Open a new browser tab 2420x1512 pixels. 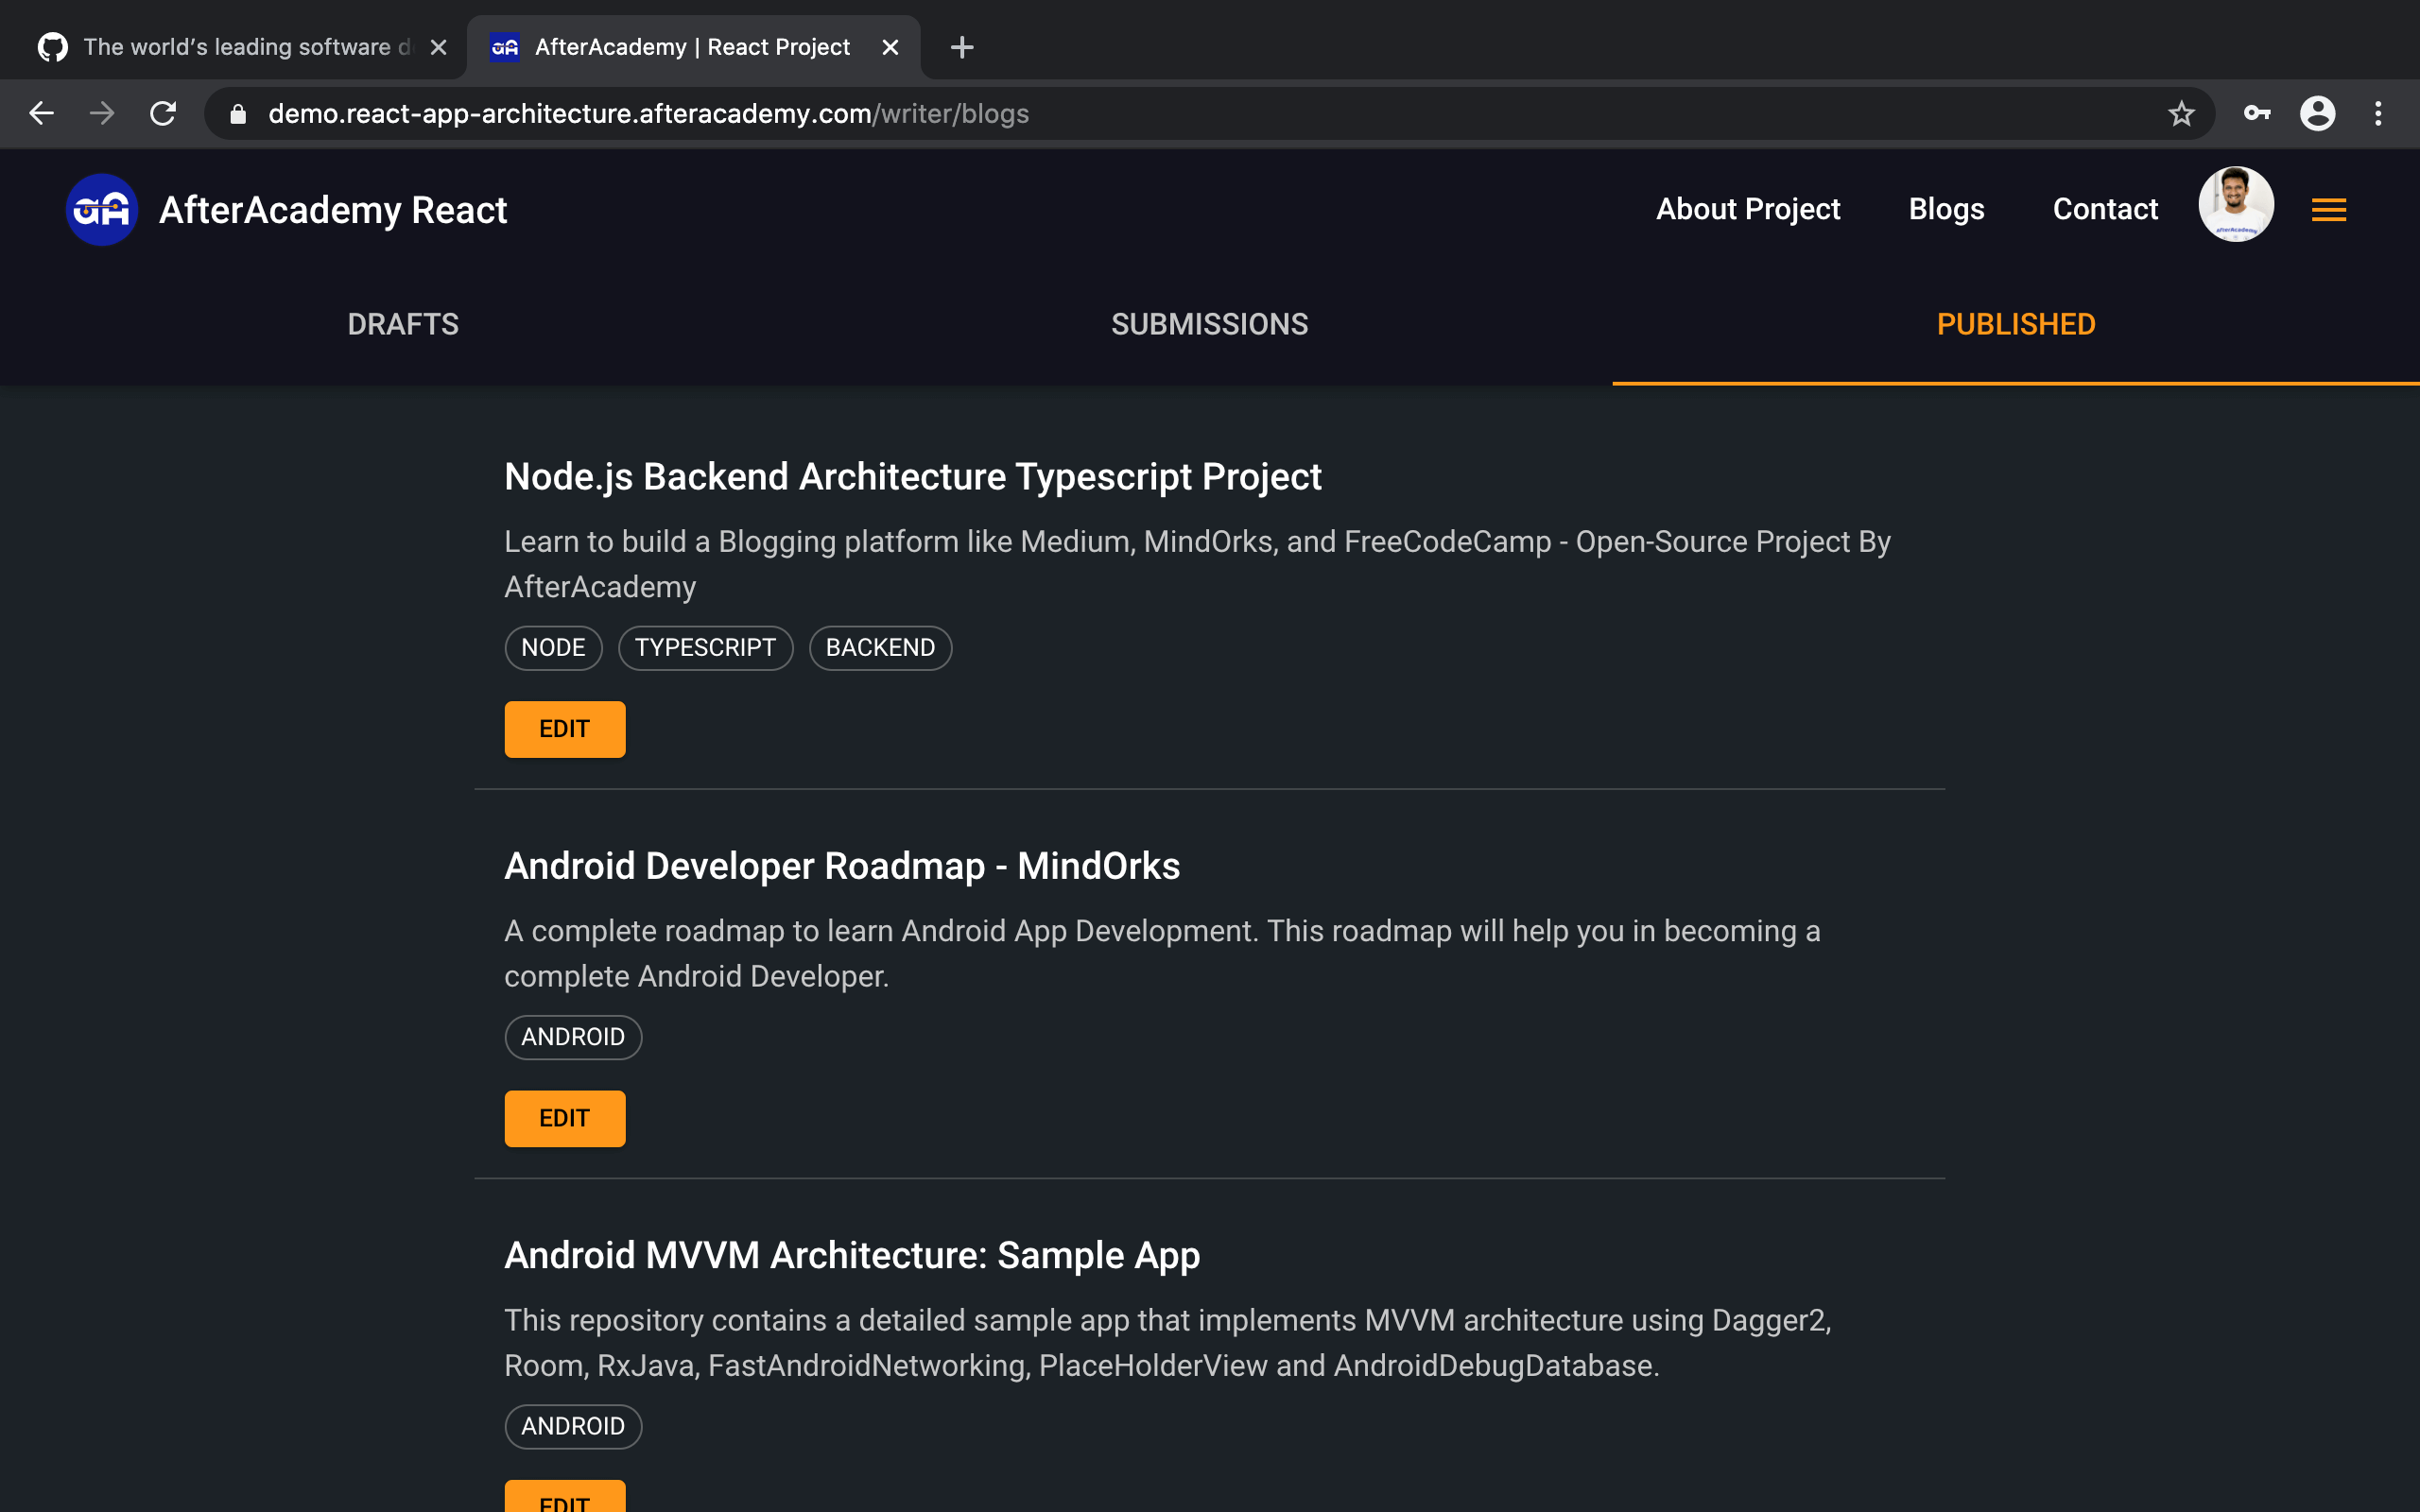coord(961,47)
